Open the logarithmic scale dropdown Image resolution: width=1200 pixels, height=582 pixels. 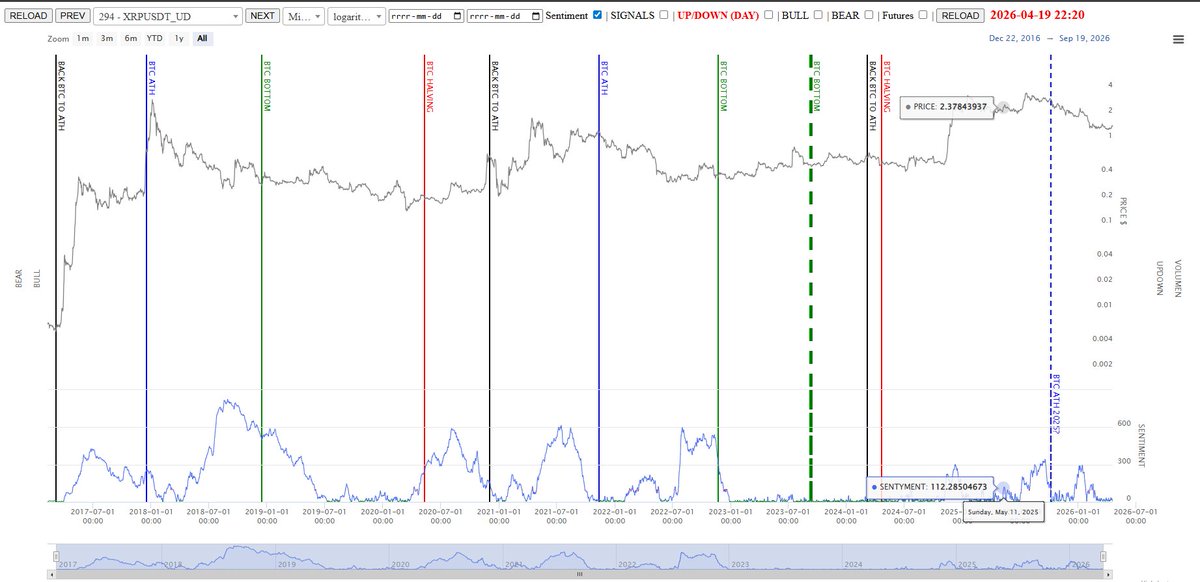(356, 16)
